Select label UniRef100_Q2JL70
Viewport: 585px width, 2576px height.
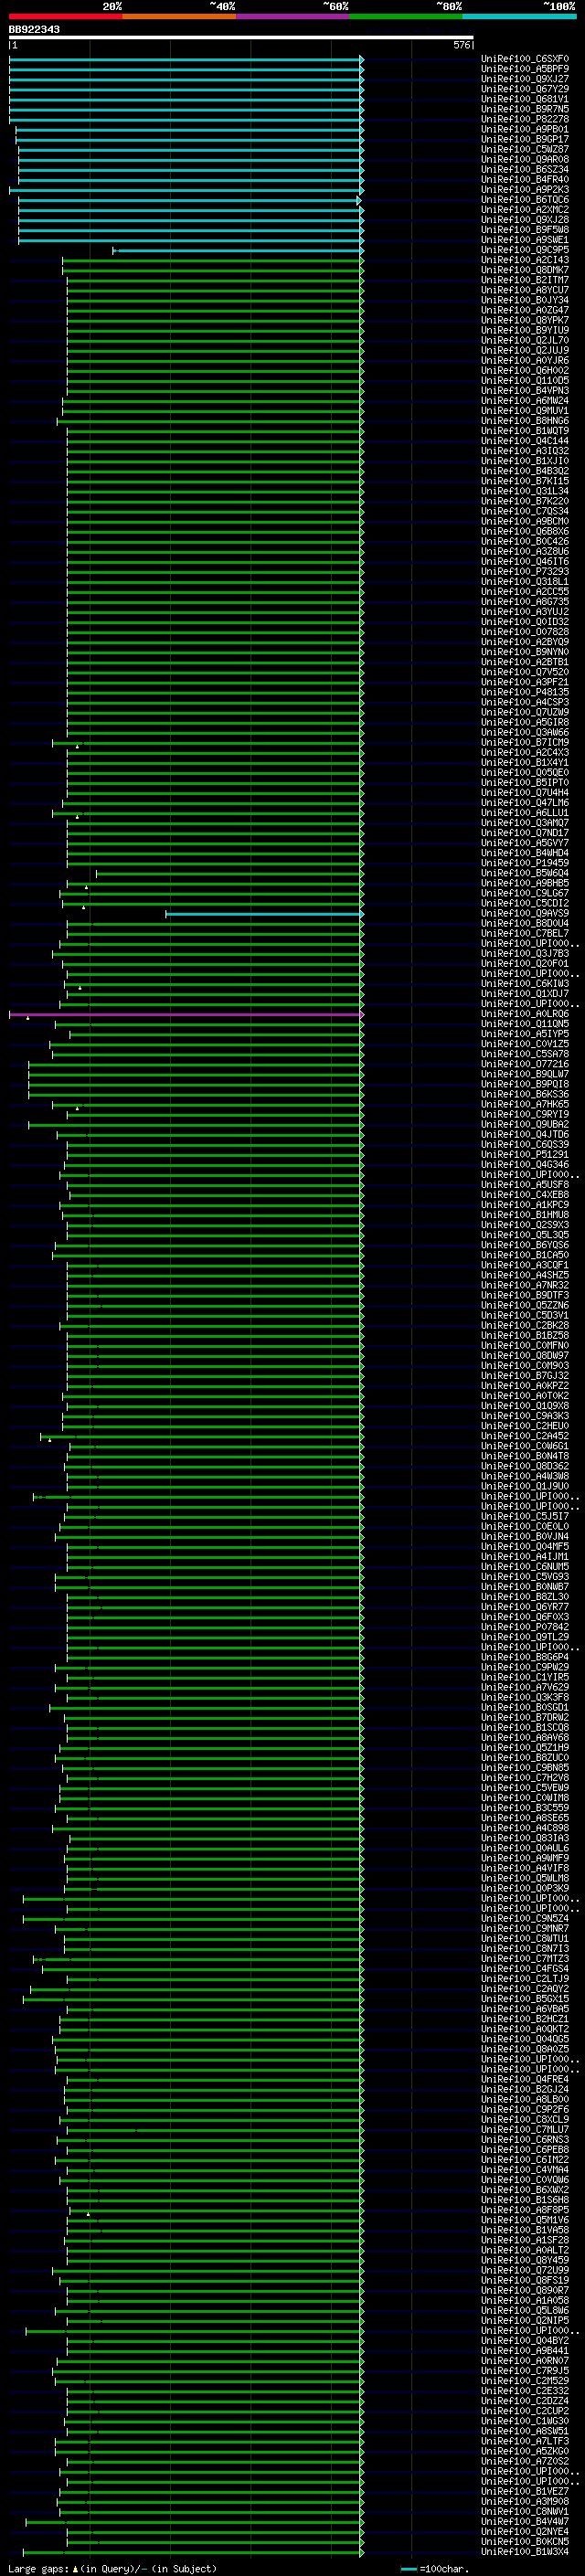pyautogui.click(x=525, y=340)
